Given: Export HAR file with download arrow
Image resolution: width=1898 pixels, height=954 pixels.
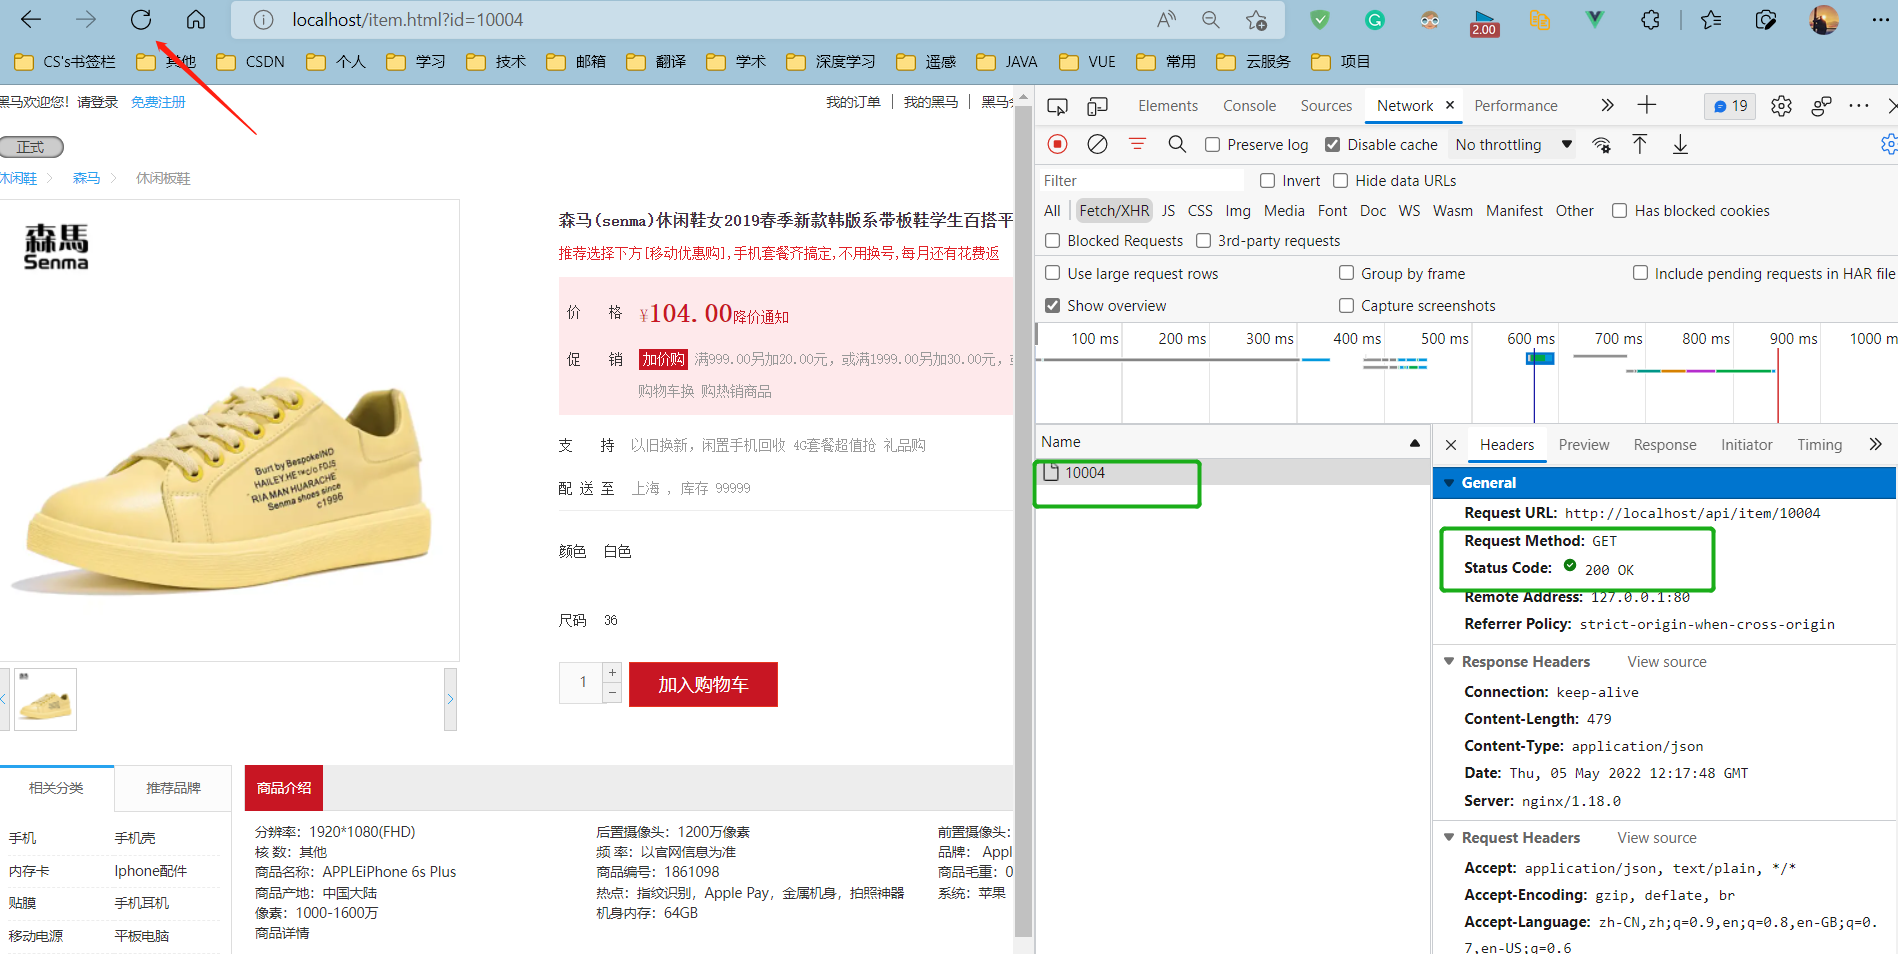Looking at the screenshot, I should 1680,144.
